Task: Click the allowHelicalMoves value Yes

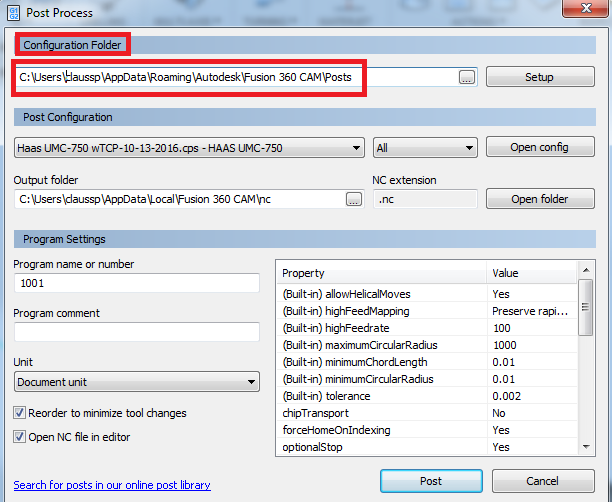Action: pyautogui.click(x=532, y=294)
